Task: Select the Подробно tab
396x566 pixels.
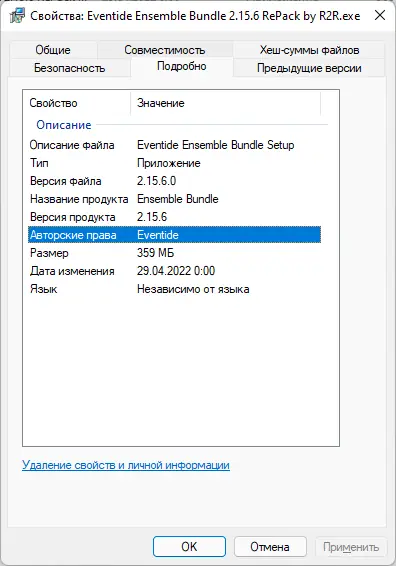Action: point(182,66)
